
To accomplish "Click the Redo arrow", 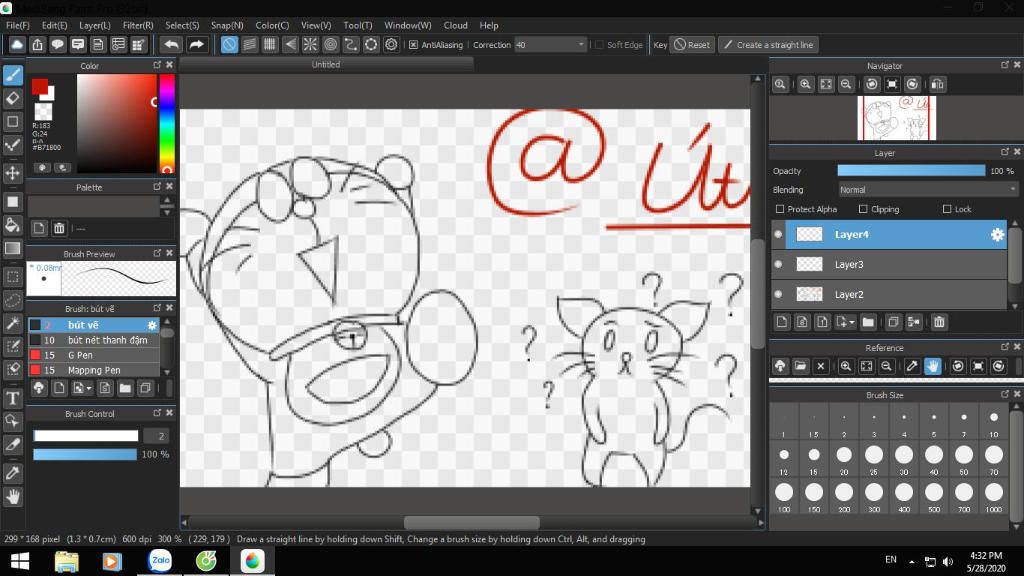I will 196,44.
